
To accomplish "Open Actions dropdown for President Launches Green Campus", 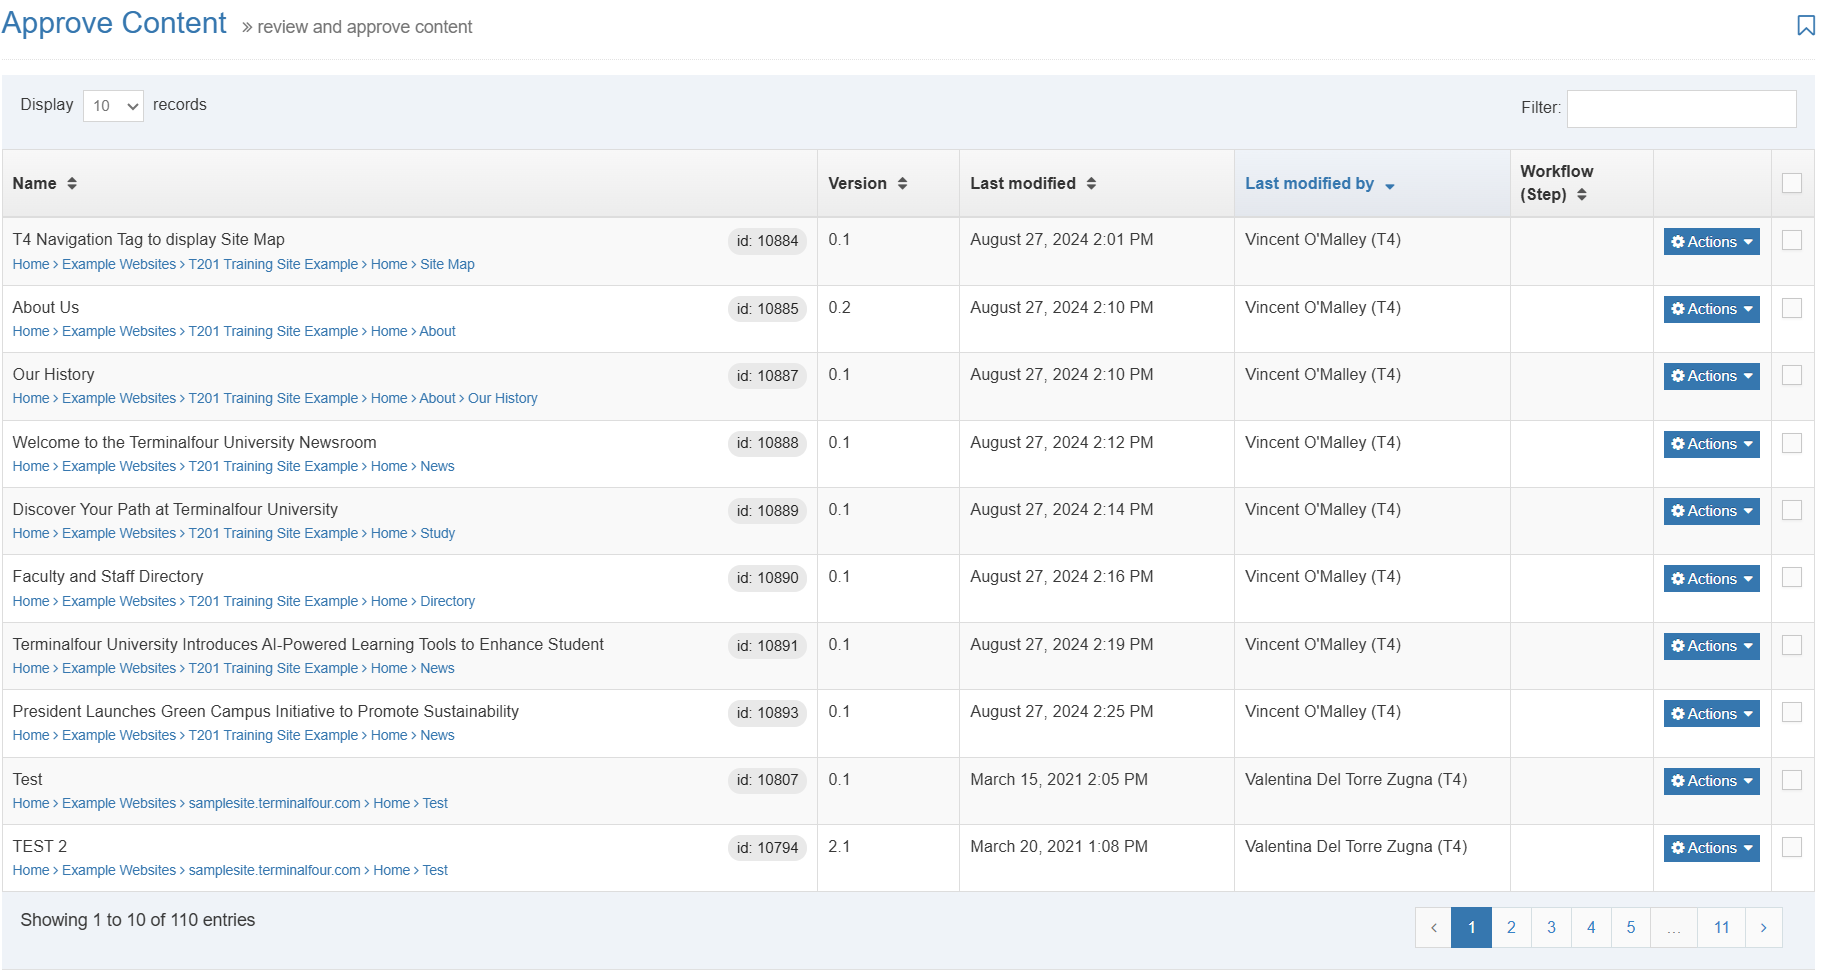I will pyautogui.click(x=1711, y=714).
